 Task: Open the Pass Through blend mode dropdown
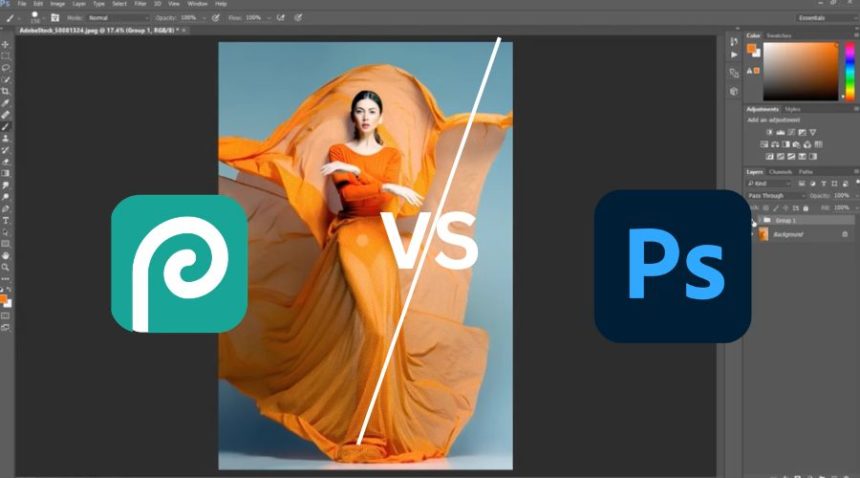(x=776, y=196)
